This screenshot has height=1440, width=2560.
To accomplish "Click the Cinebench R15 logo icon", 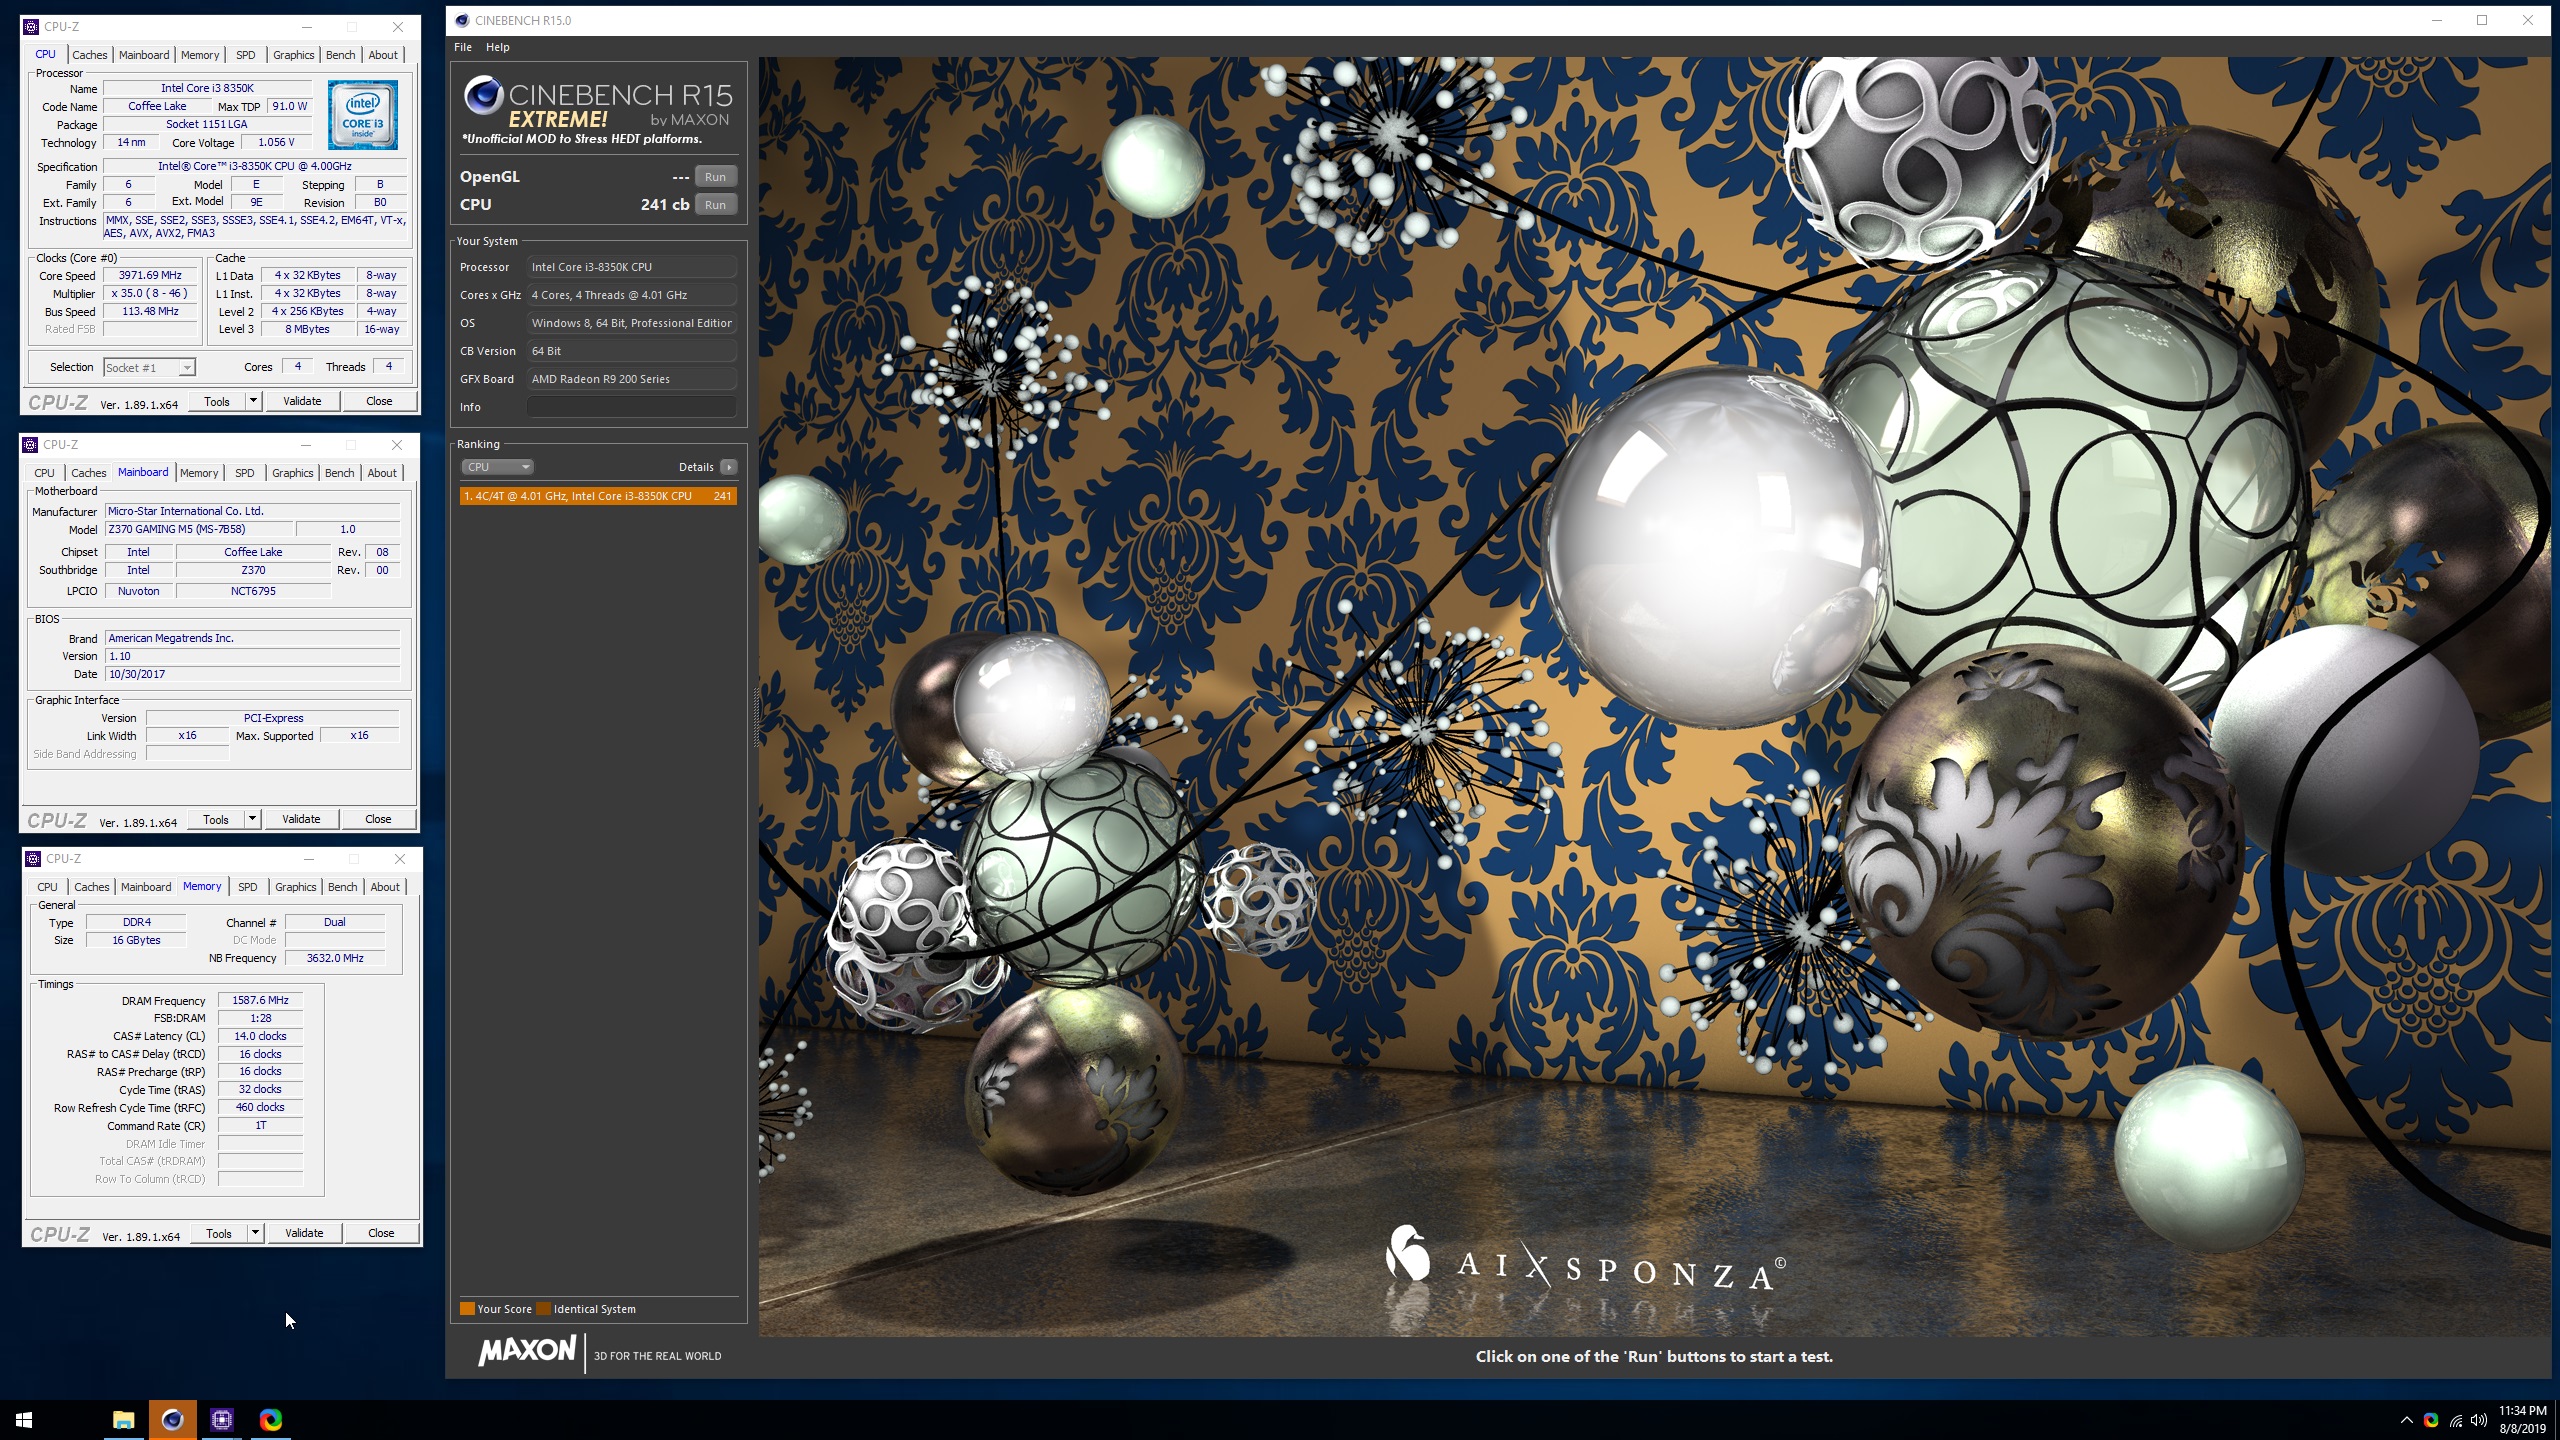I will coord(484,96).
